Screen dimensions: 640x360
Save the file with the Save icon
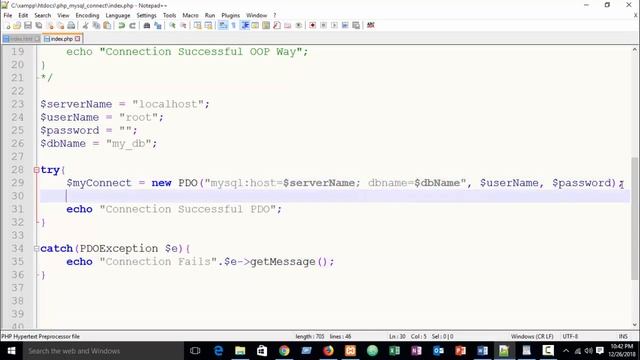[28, 25]
